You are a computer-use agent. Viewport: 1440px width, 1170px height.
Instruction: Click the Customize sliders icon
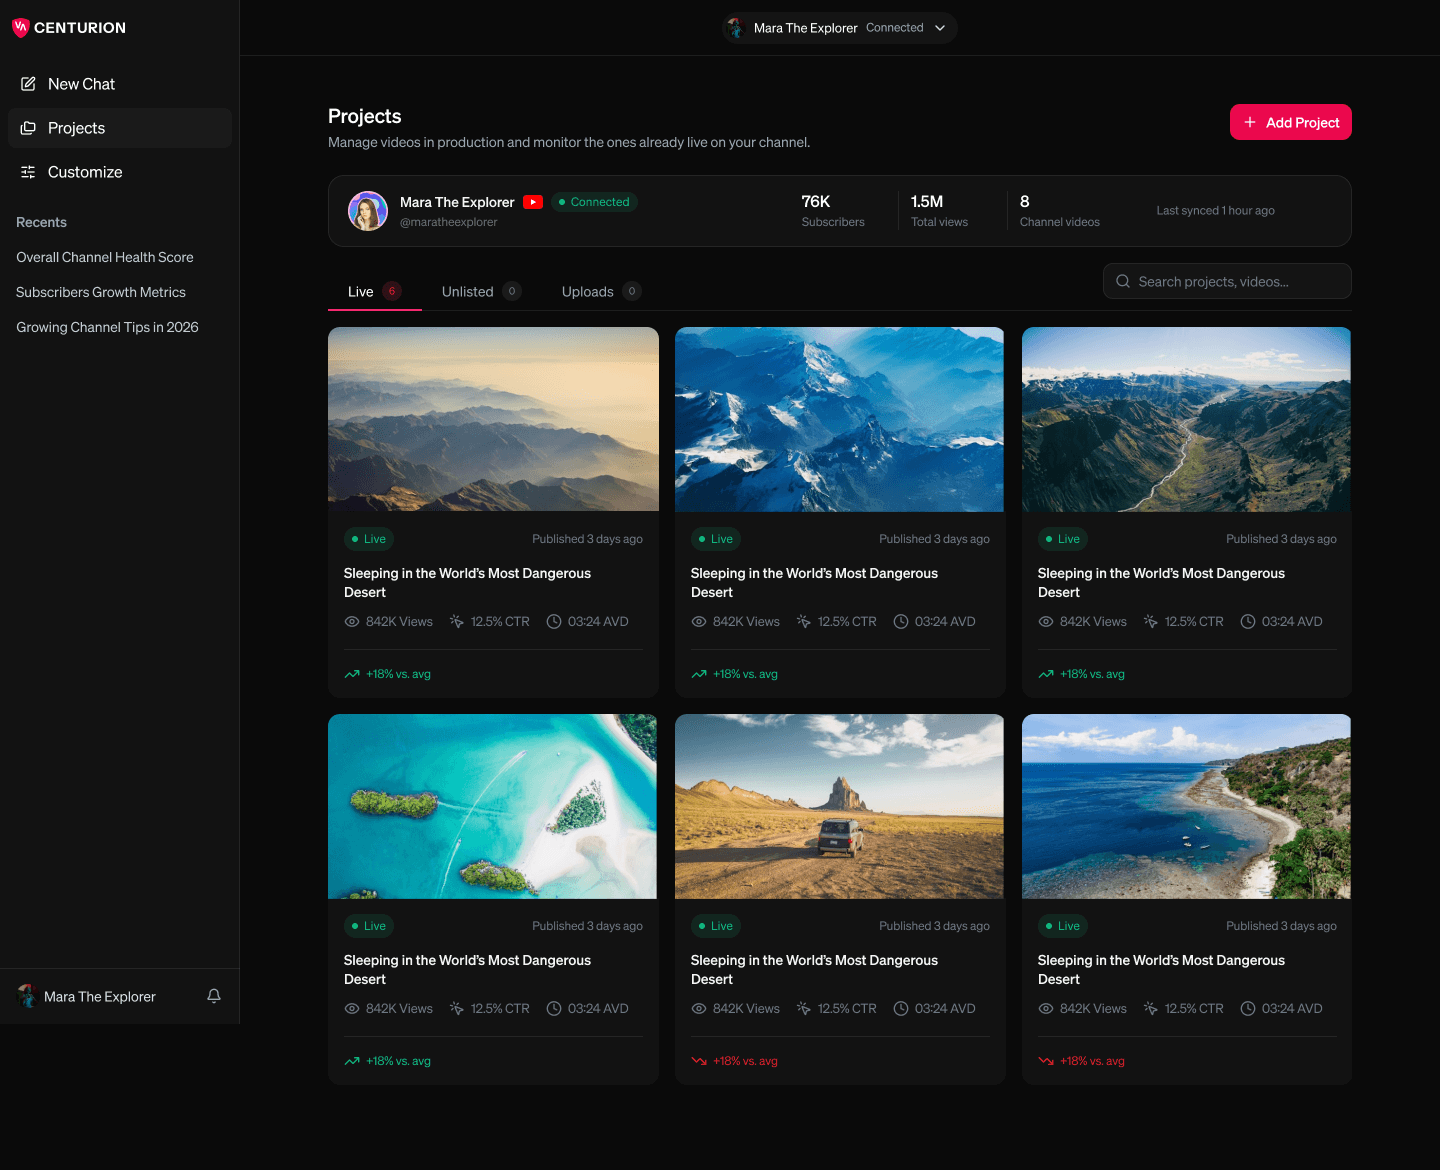coord(28,172)
